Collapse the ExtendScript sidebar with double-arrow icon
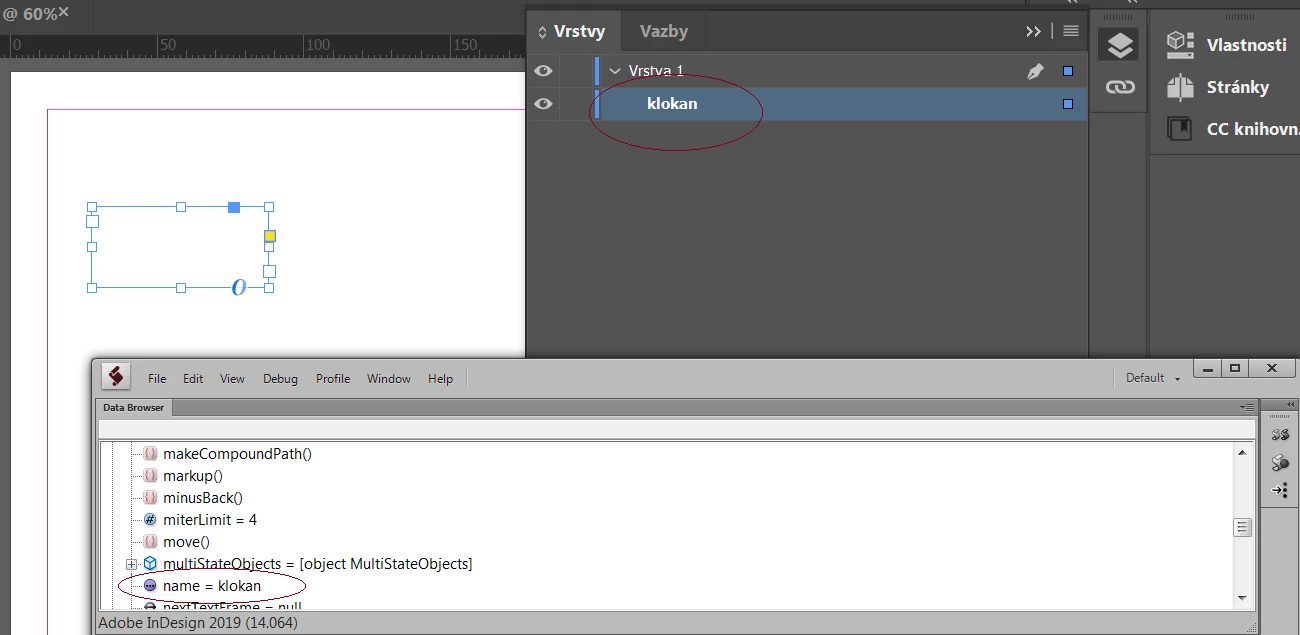Viewport: 1300px width, 635px height. click(1290, 404)
